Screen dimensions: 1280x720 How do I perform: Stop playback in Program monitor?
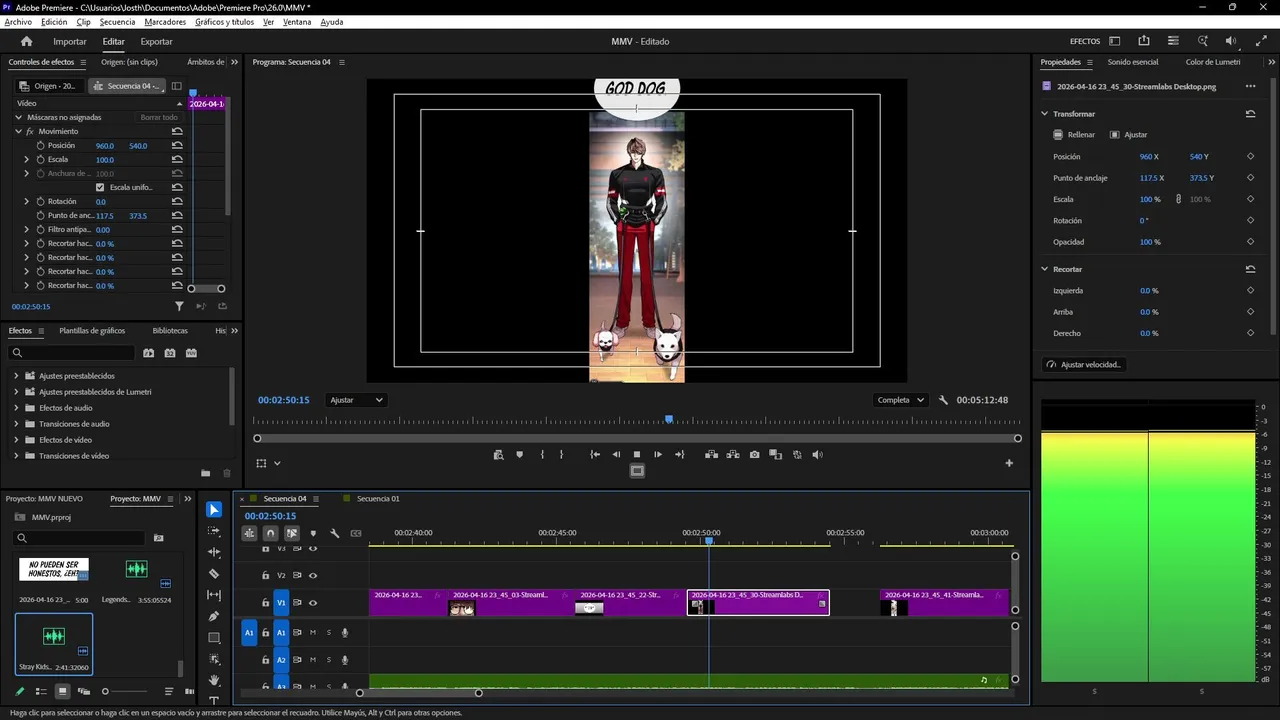pyautogui.click(x=637, y=455)
